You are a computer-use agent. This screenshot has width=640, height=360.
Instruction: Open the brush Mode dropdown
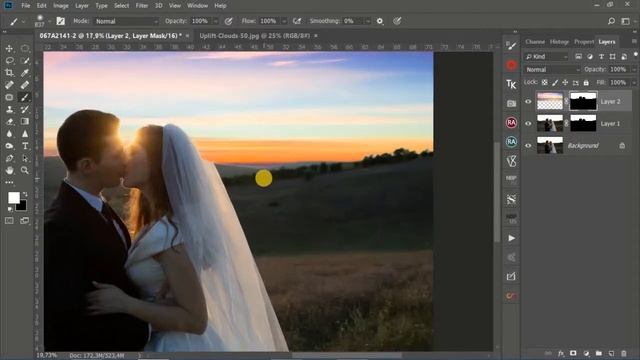coord(126,21)
